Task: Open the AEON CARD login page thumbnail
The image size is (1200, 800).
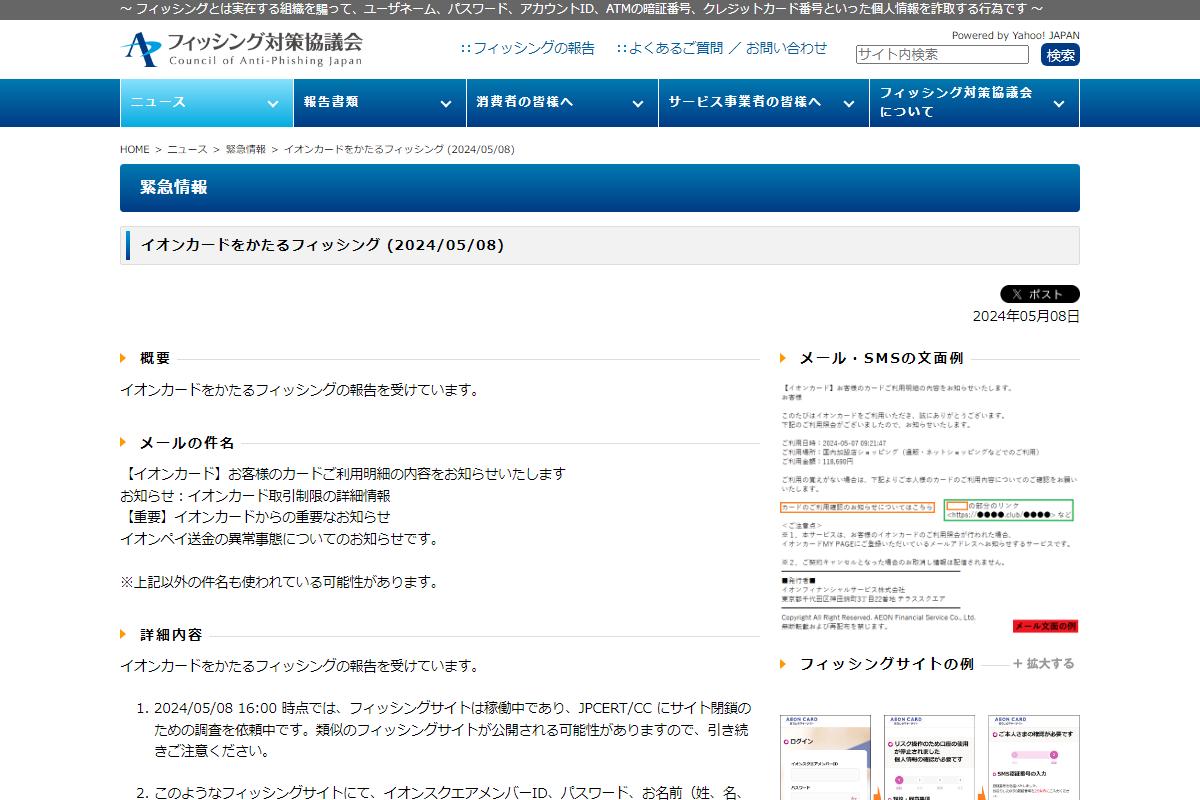Action: [825, 757]
